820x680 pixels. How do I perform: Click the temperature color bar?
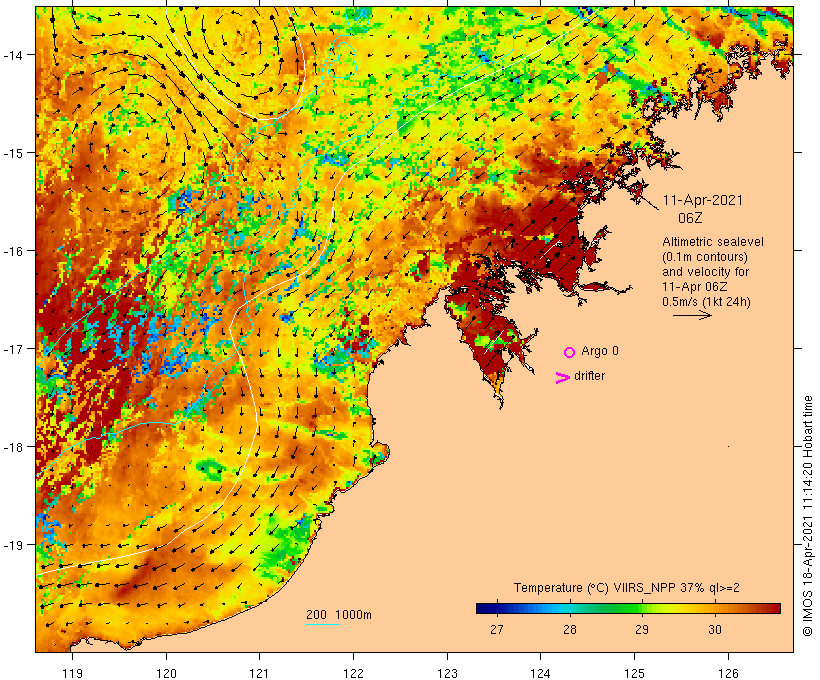[628, 608]
